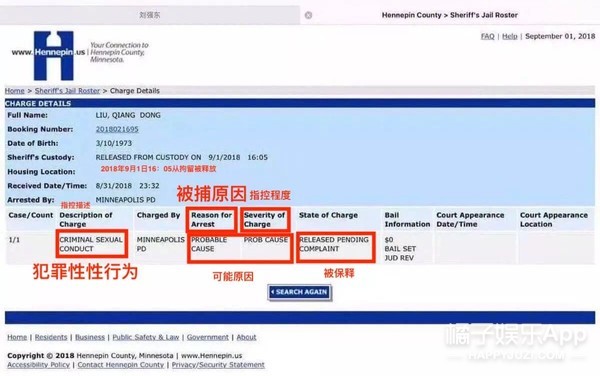Click the September 01, 2018 date text
This screenshot has width=600, height=376.
tap(560, 36)
